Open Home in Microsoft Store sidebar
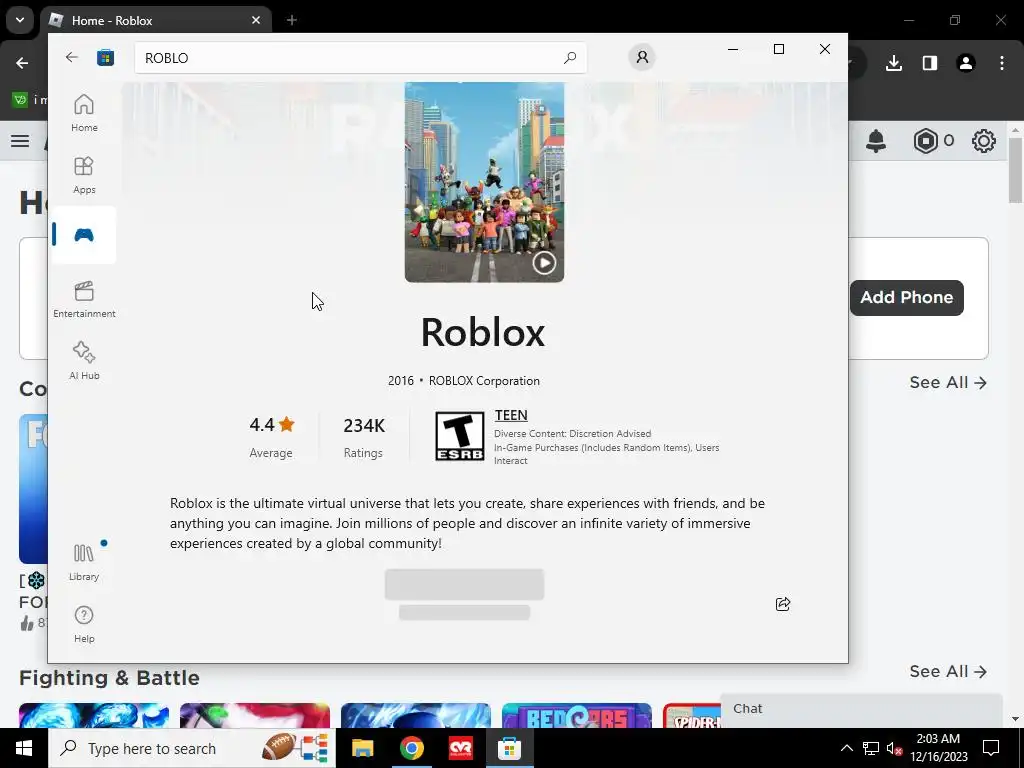Image resolution: width=1024 pixels, height=768 pixels. 84,113
